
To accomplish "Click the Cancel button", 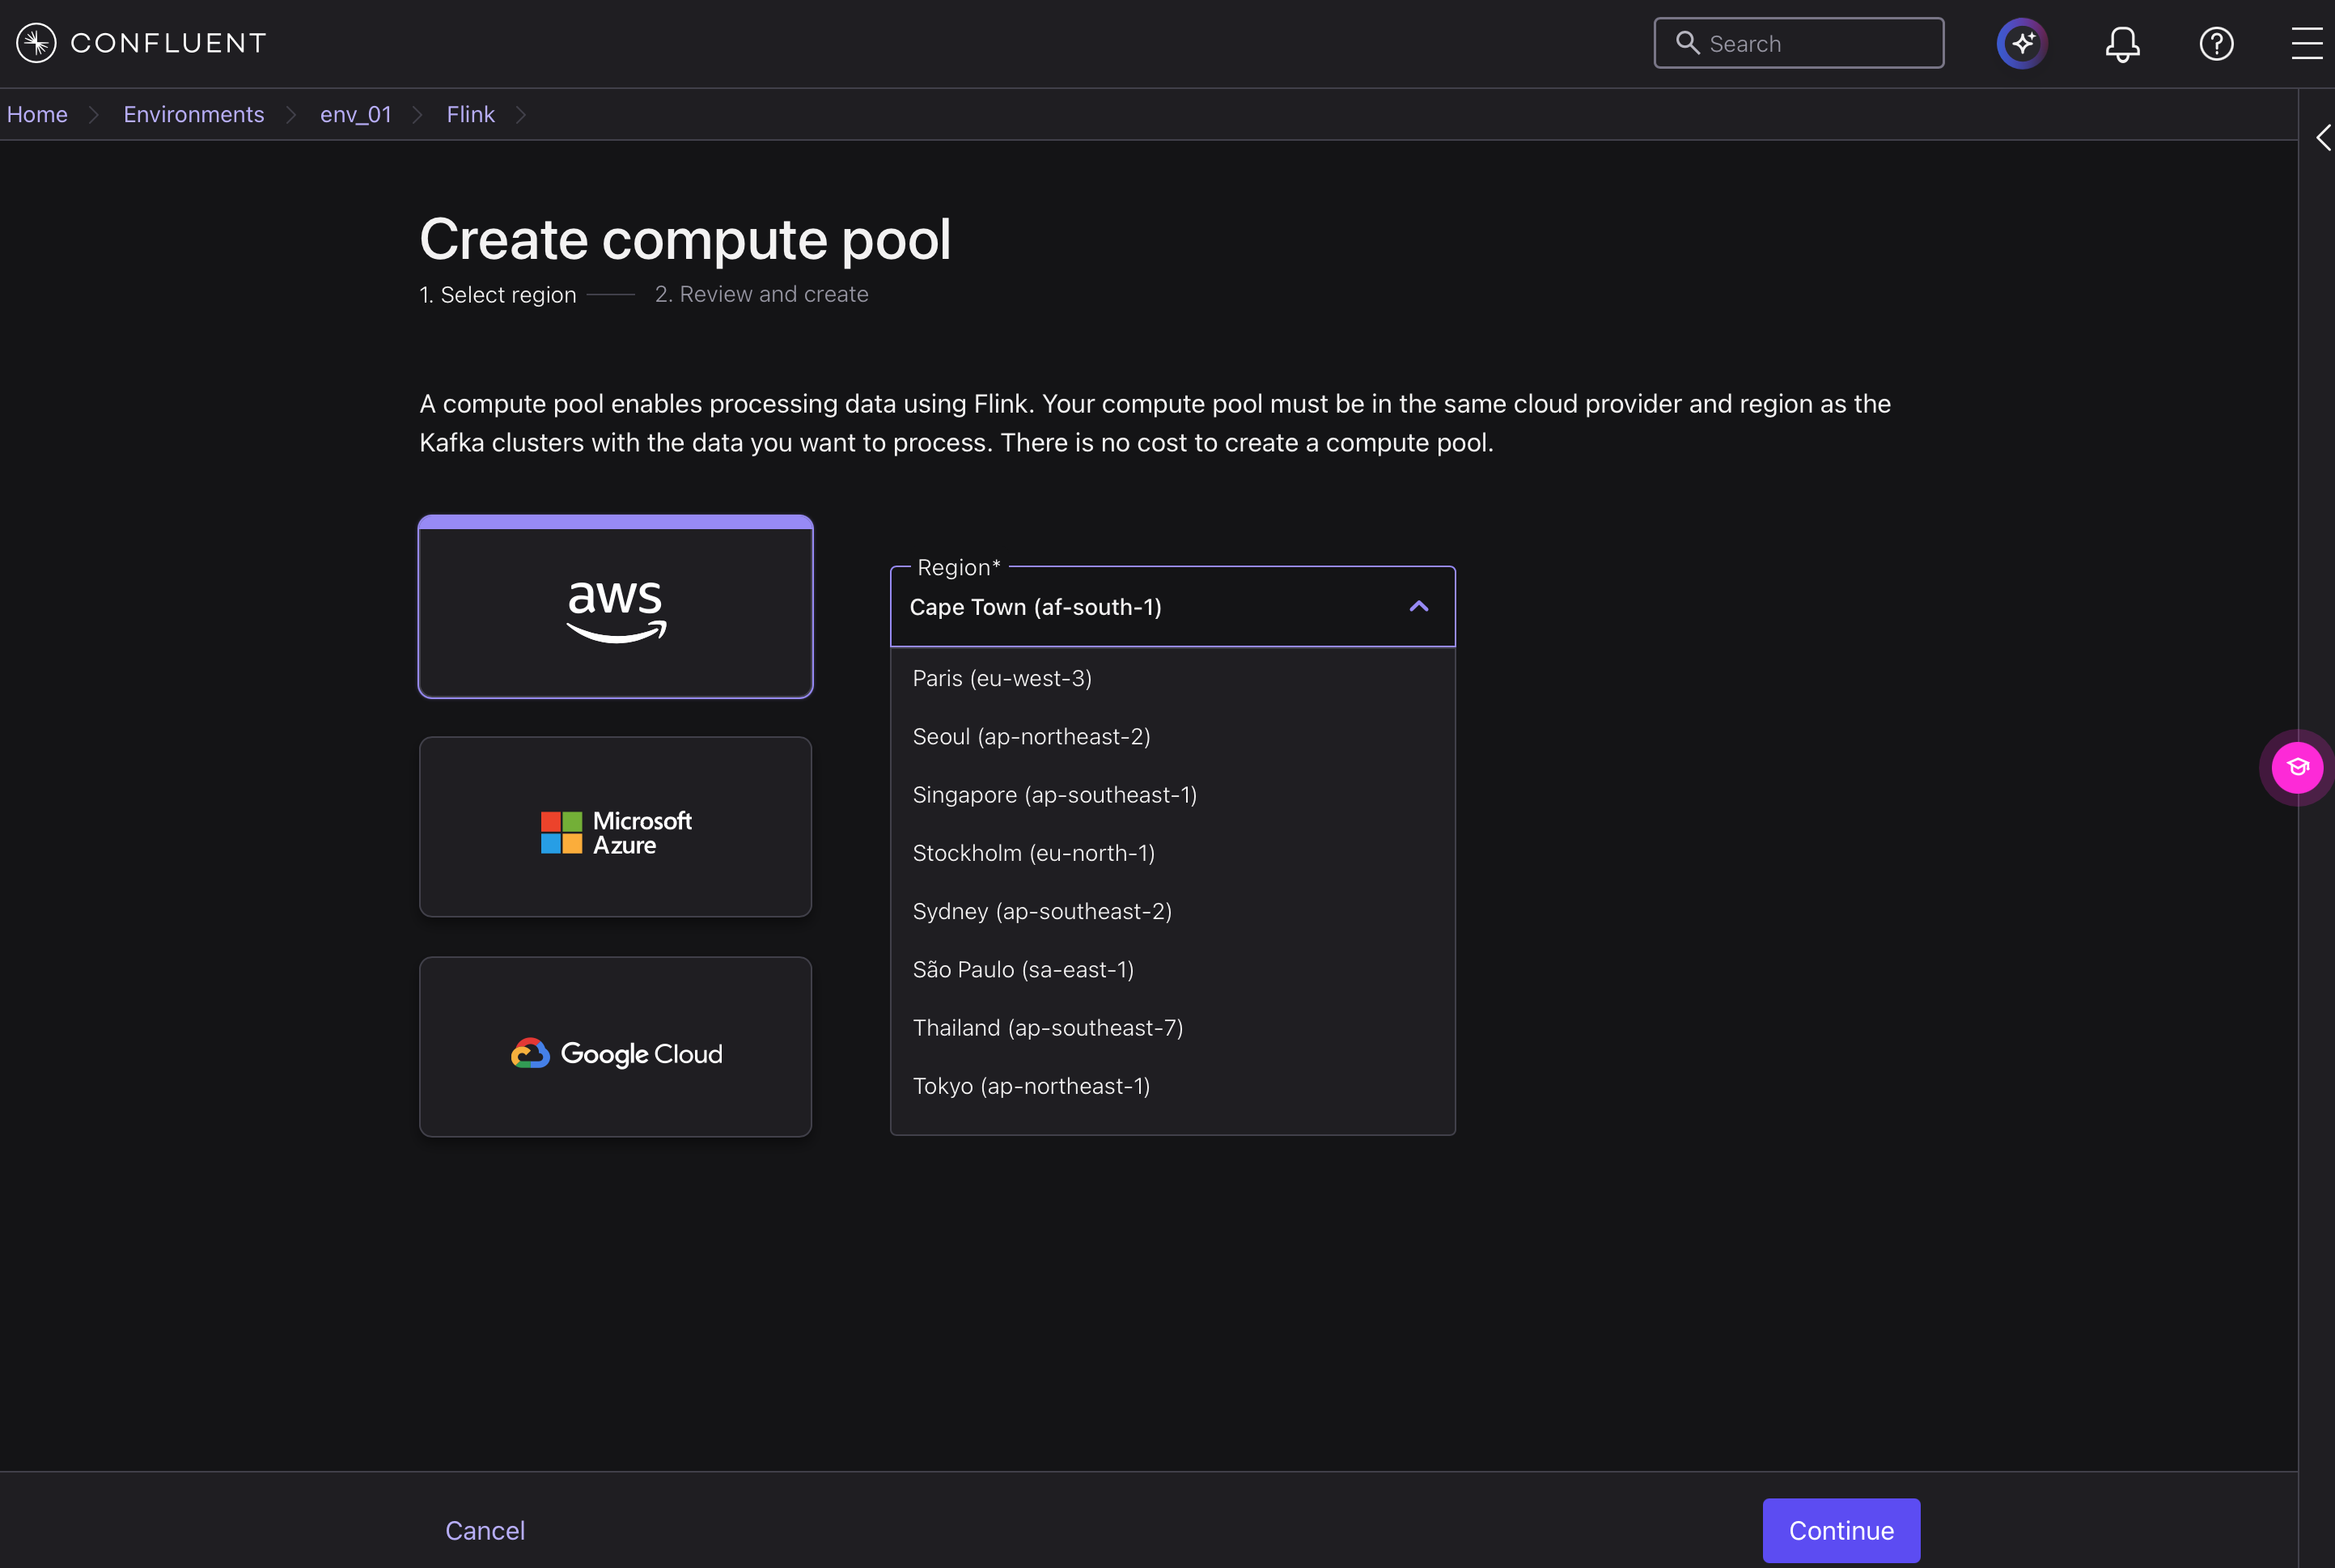I will (x=485, y=1530).
